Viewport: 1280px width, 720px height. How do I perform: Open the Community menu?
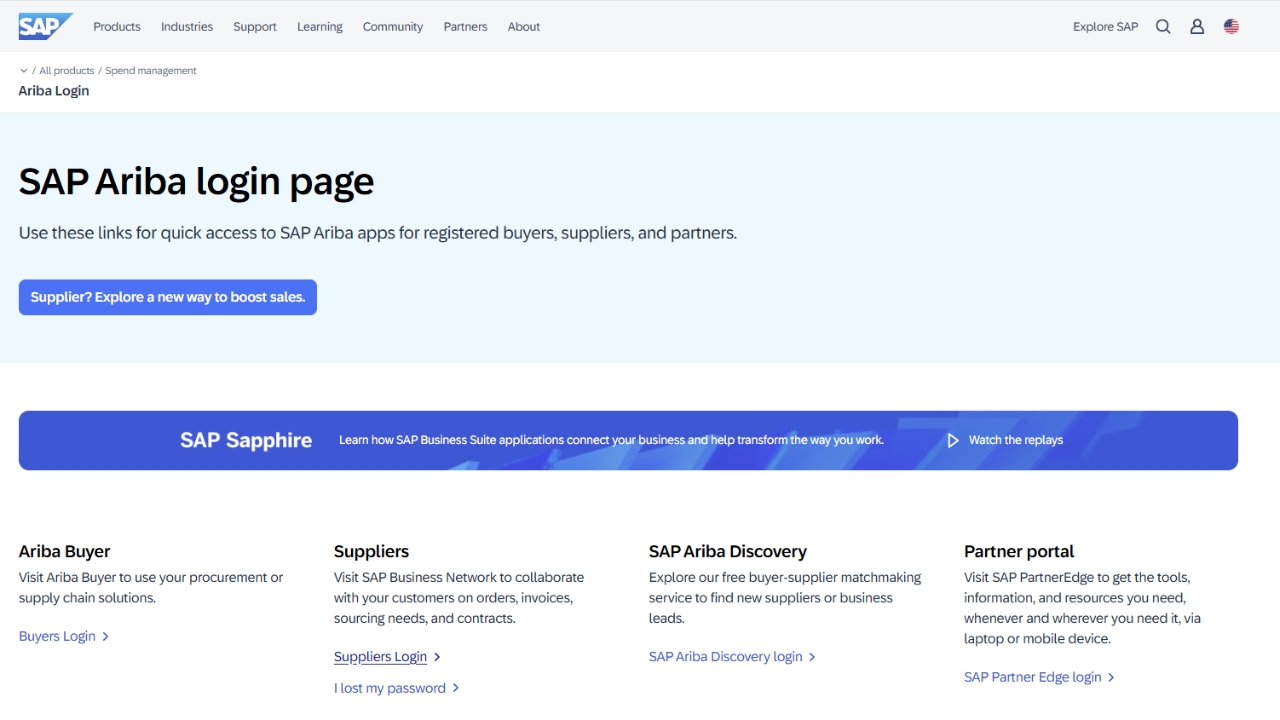click(x=393, y=27)
